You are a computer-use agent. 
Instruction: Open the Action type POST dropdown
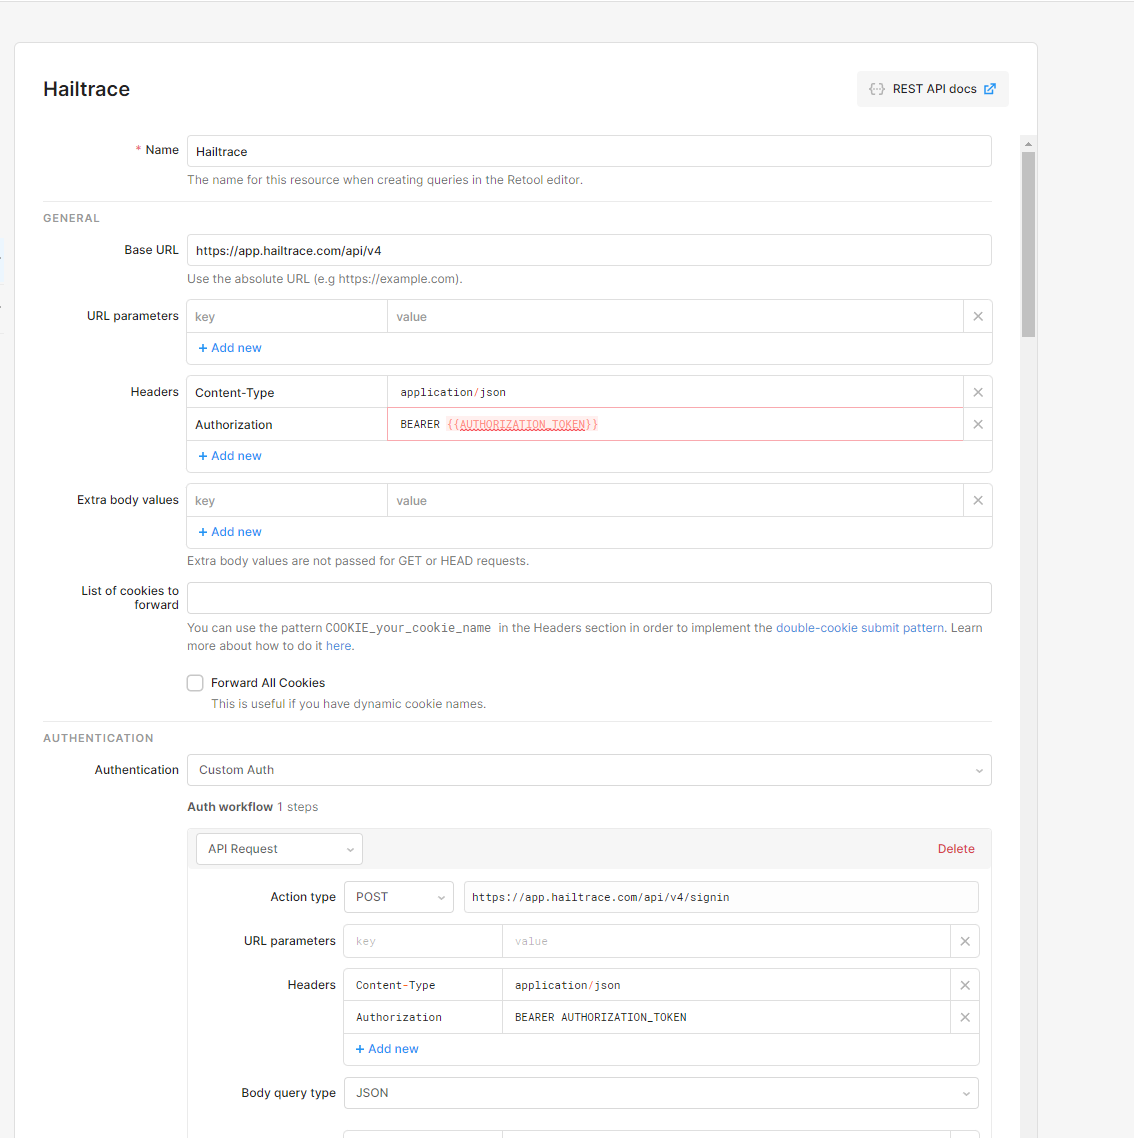pos(399,897)
